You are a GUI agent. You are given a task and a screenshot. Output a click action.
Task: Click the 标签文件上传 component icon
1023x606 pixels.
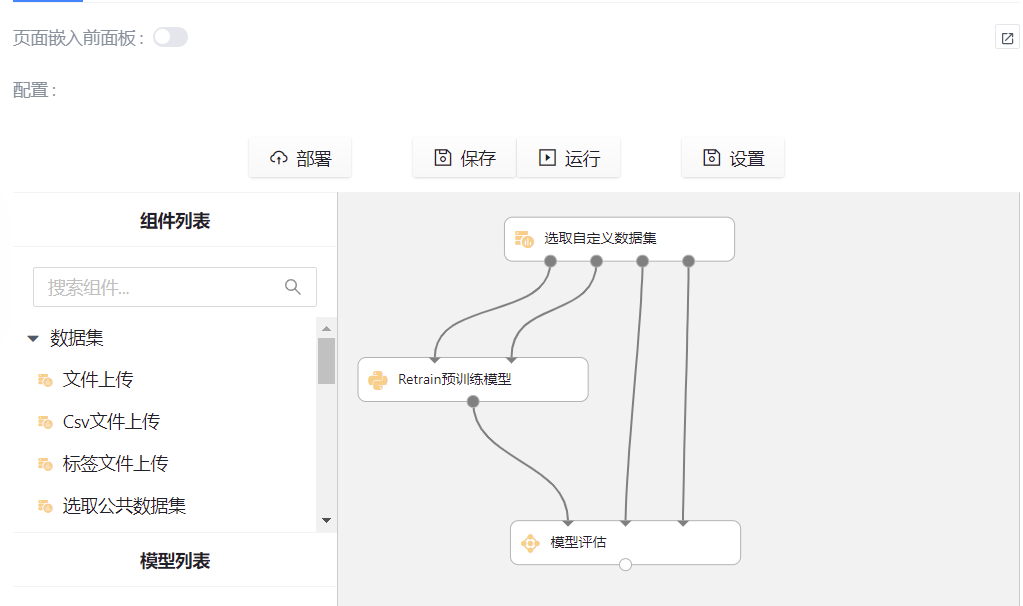(x=44, y=464)
